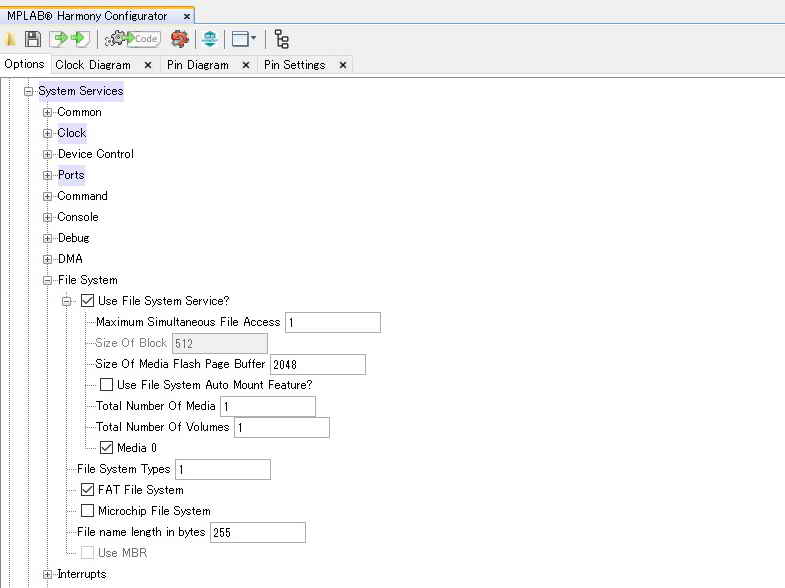This screenshot has width=785, height=588.
Task: Select the Debug tree label
Action: coord(74,238)
